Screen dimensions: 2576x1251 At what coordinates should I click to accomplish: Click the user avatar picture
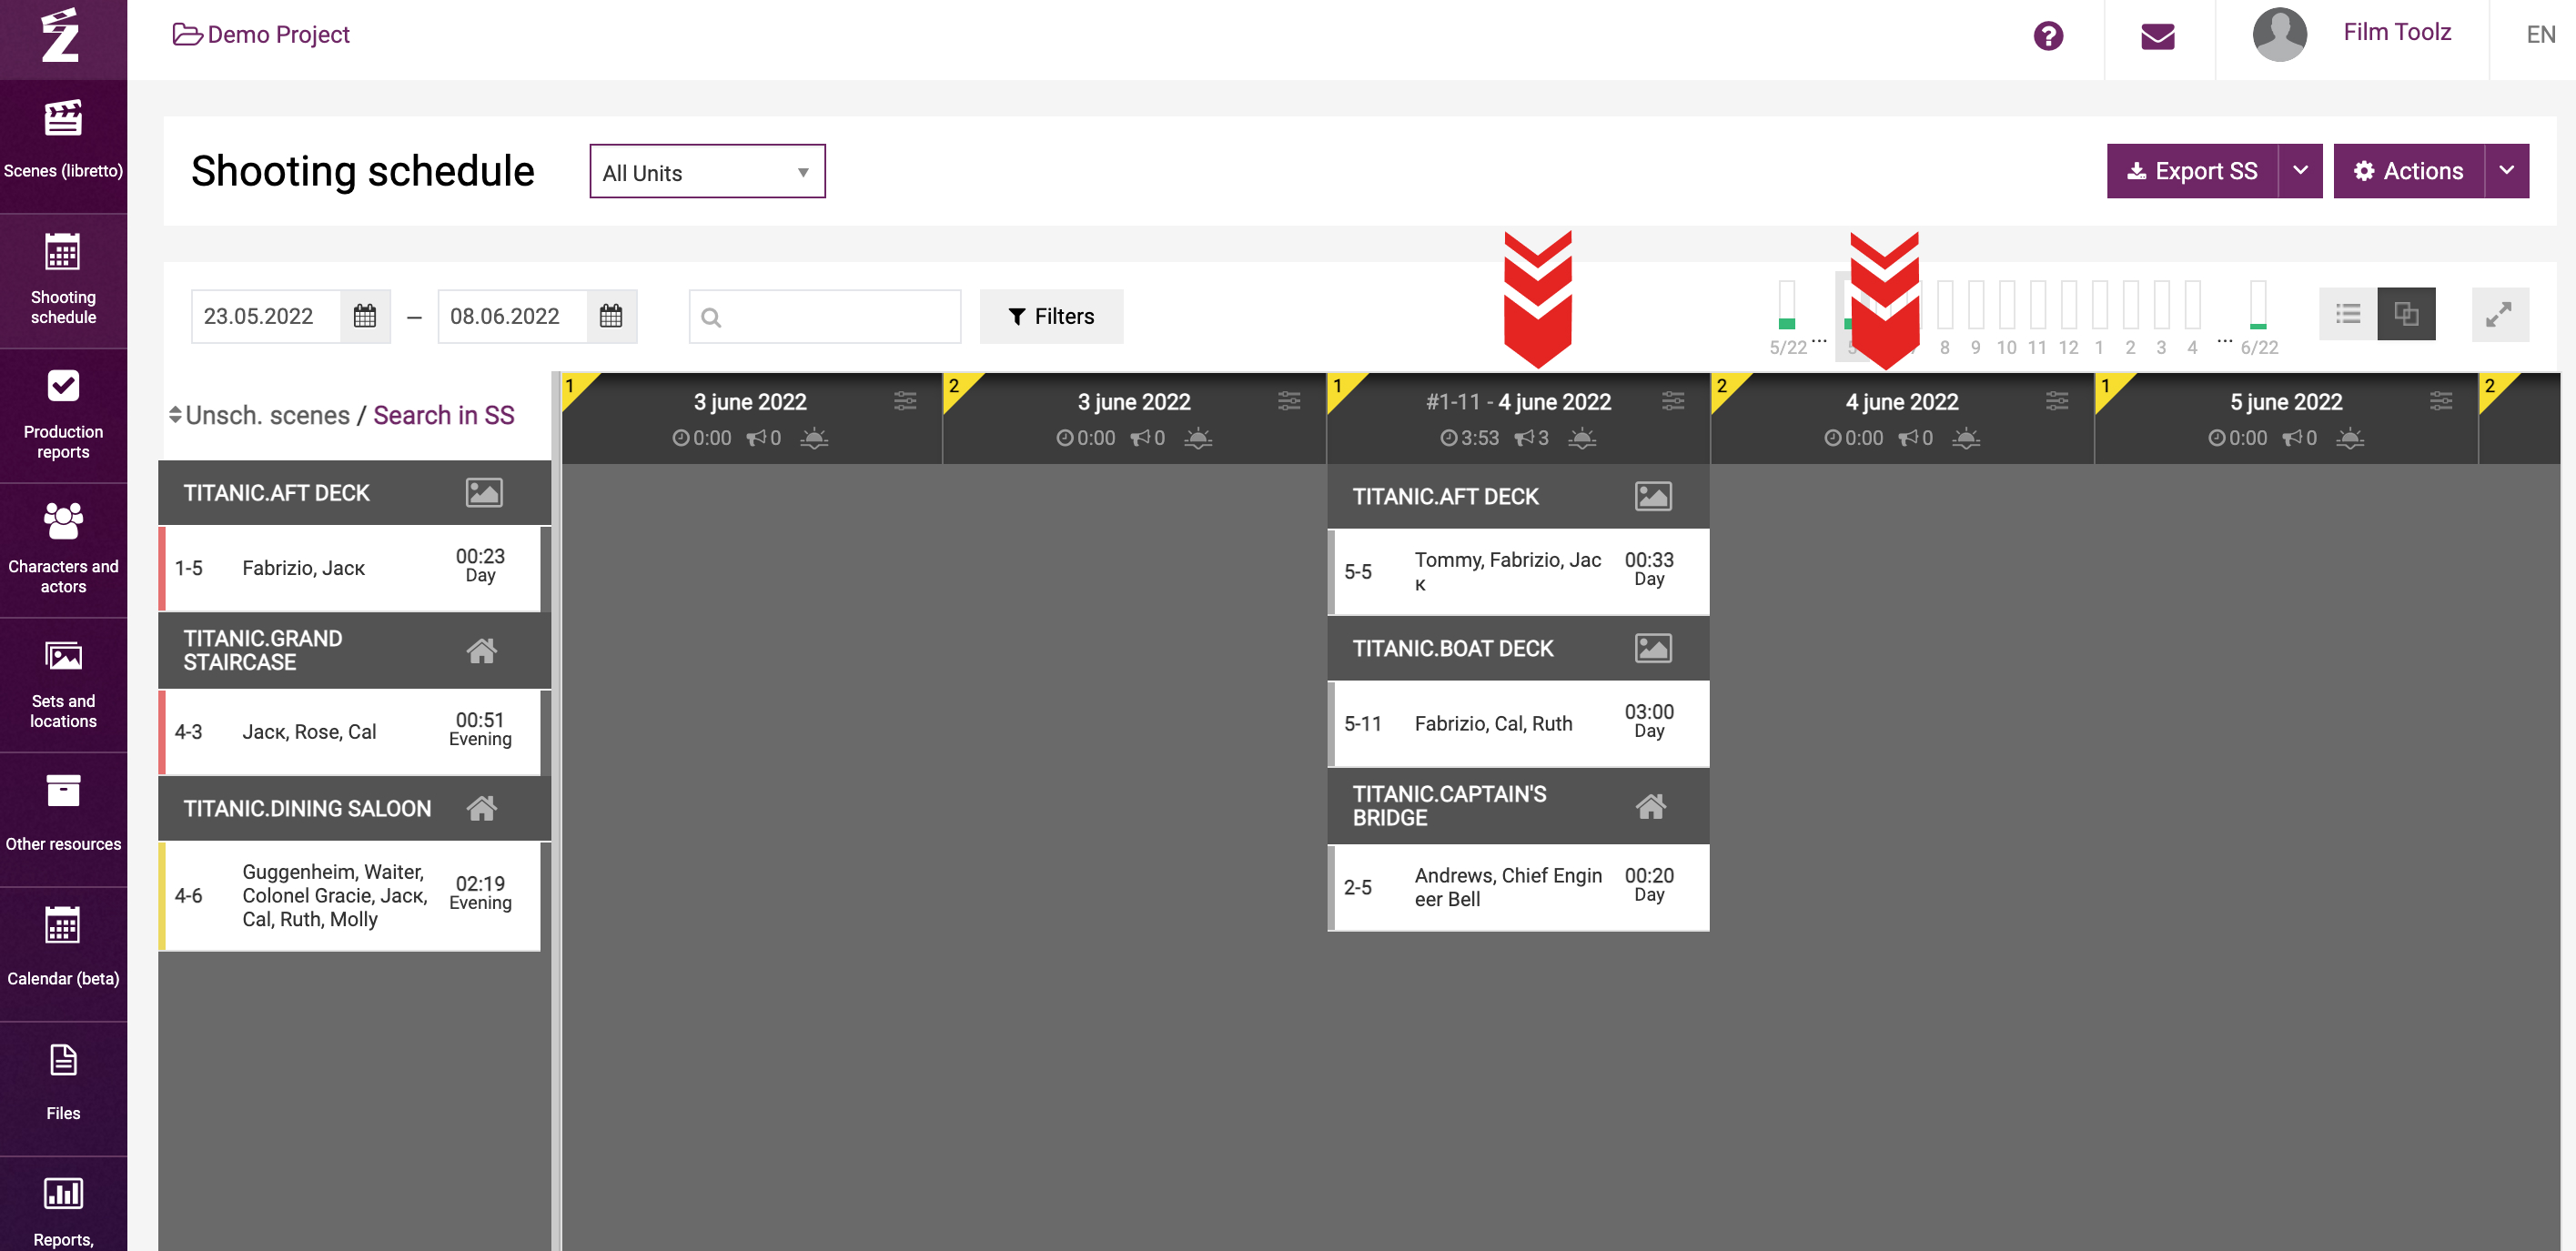tap(2279, 34)
